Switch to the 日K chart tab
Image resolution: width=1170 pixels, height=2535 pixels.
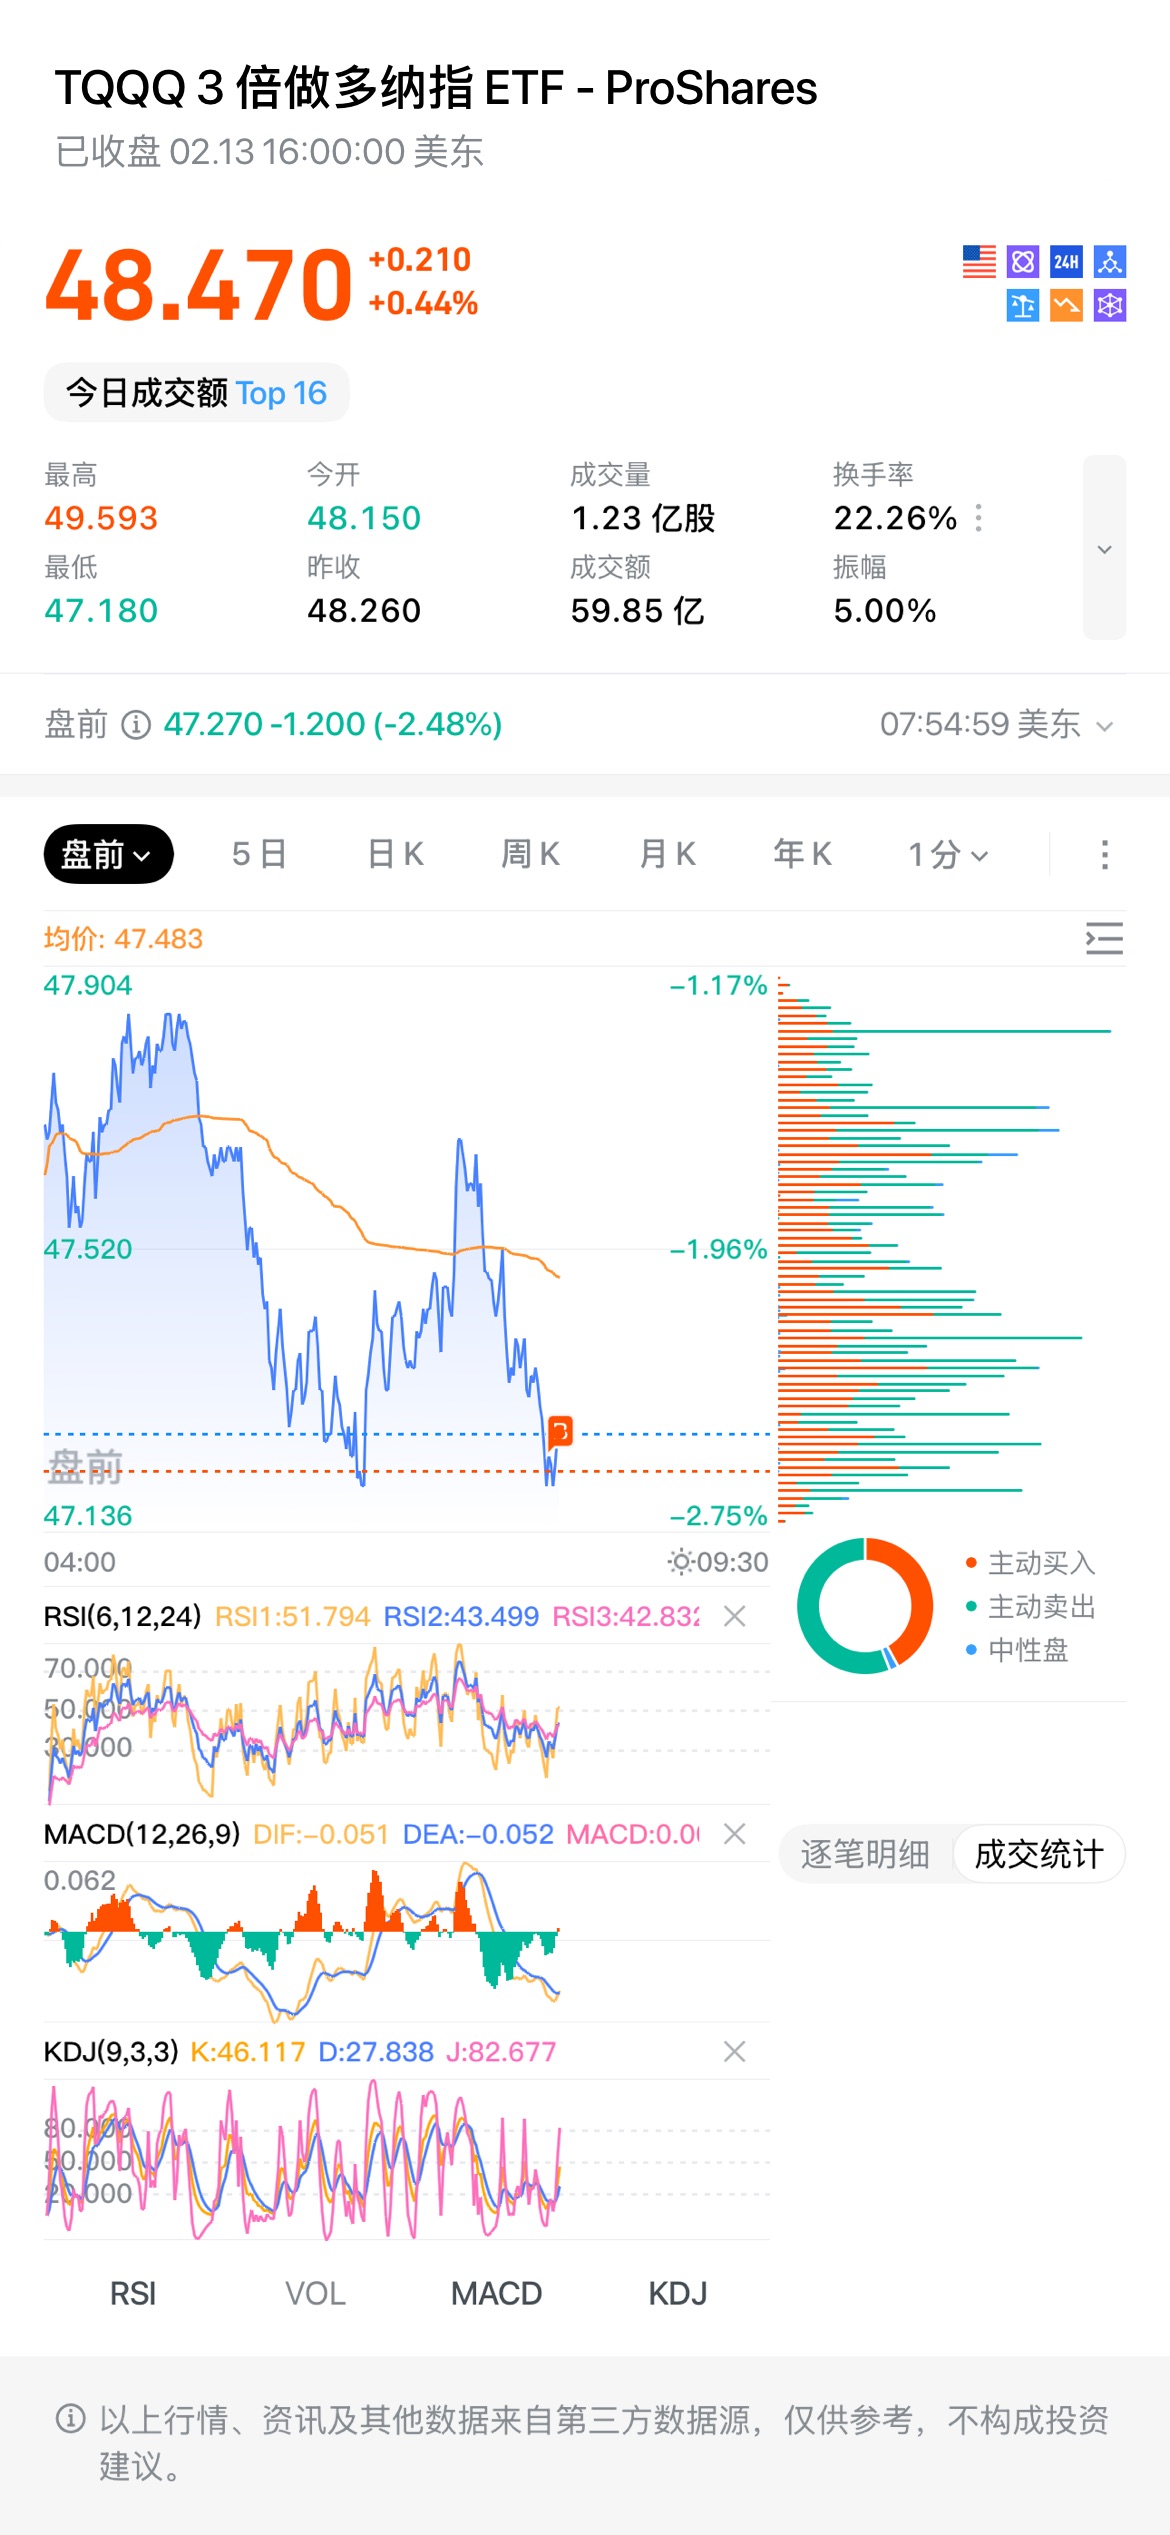[396, 854]
